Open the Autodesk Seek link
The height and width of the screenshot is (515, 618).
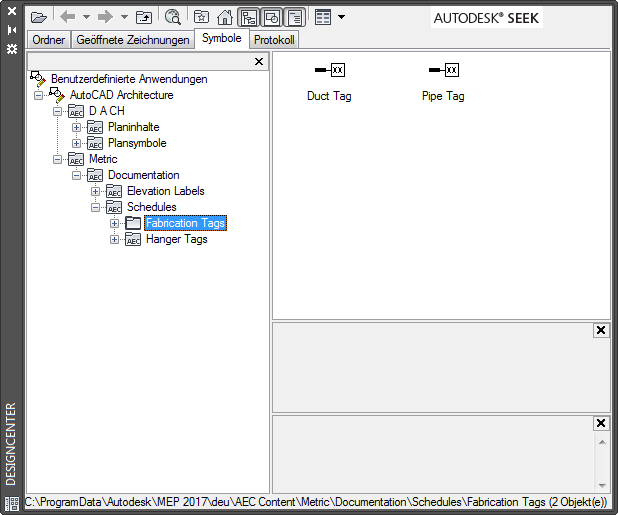point(486,18)
